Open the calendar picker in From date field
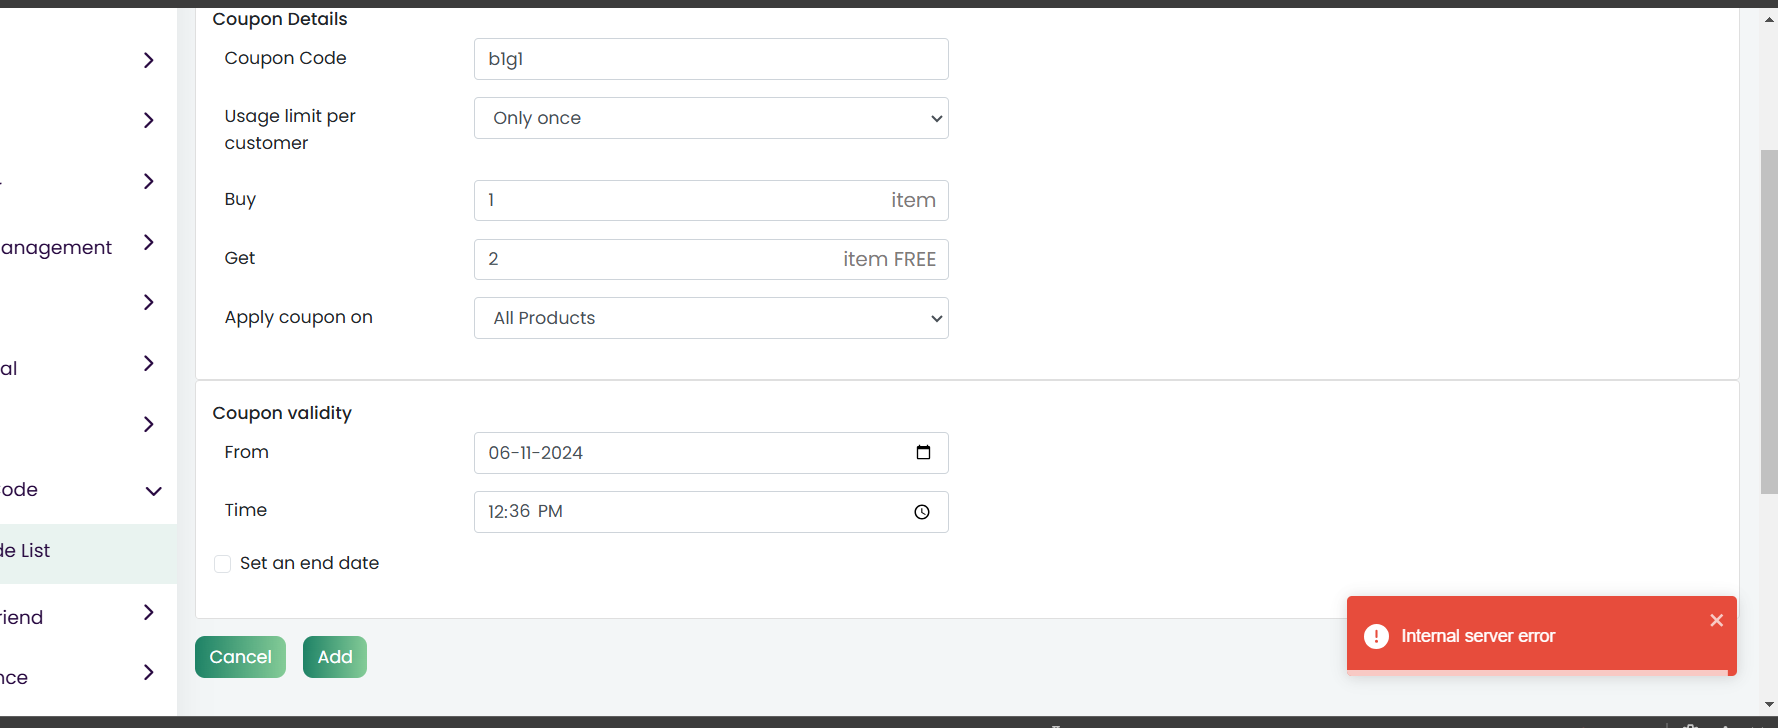Screen dimensions: 1778x728 (x=923, y=453)
